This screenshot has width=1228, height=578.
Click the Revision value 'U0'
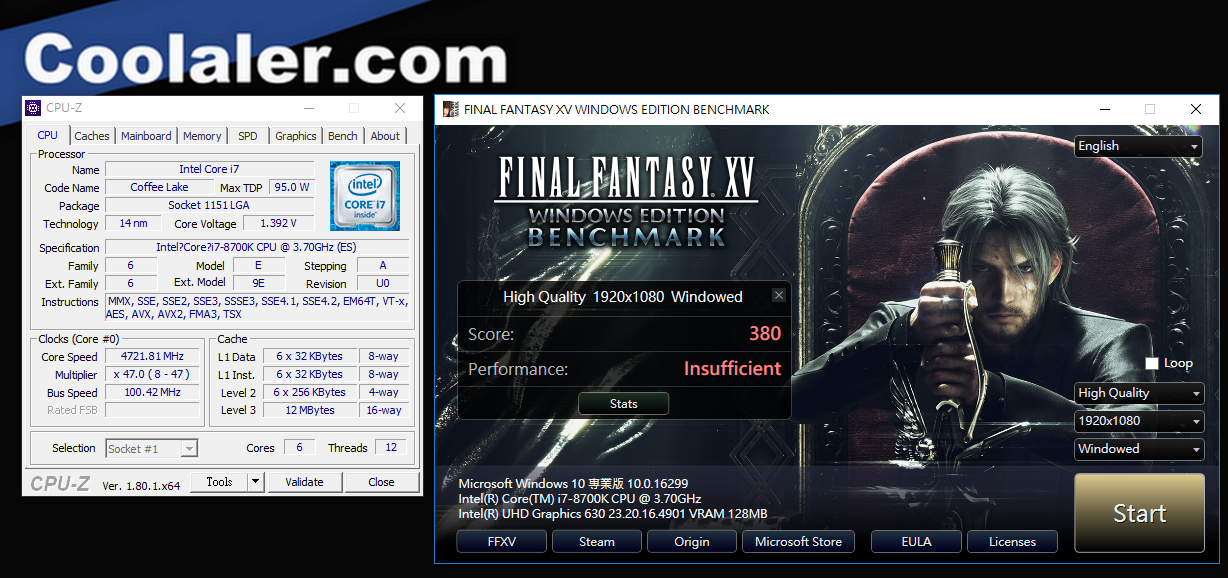pyautogui.click(x=383, y=283)
